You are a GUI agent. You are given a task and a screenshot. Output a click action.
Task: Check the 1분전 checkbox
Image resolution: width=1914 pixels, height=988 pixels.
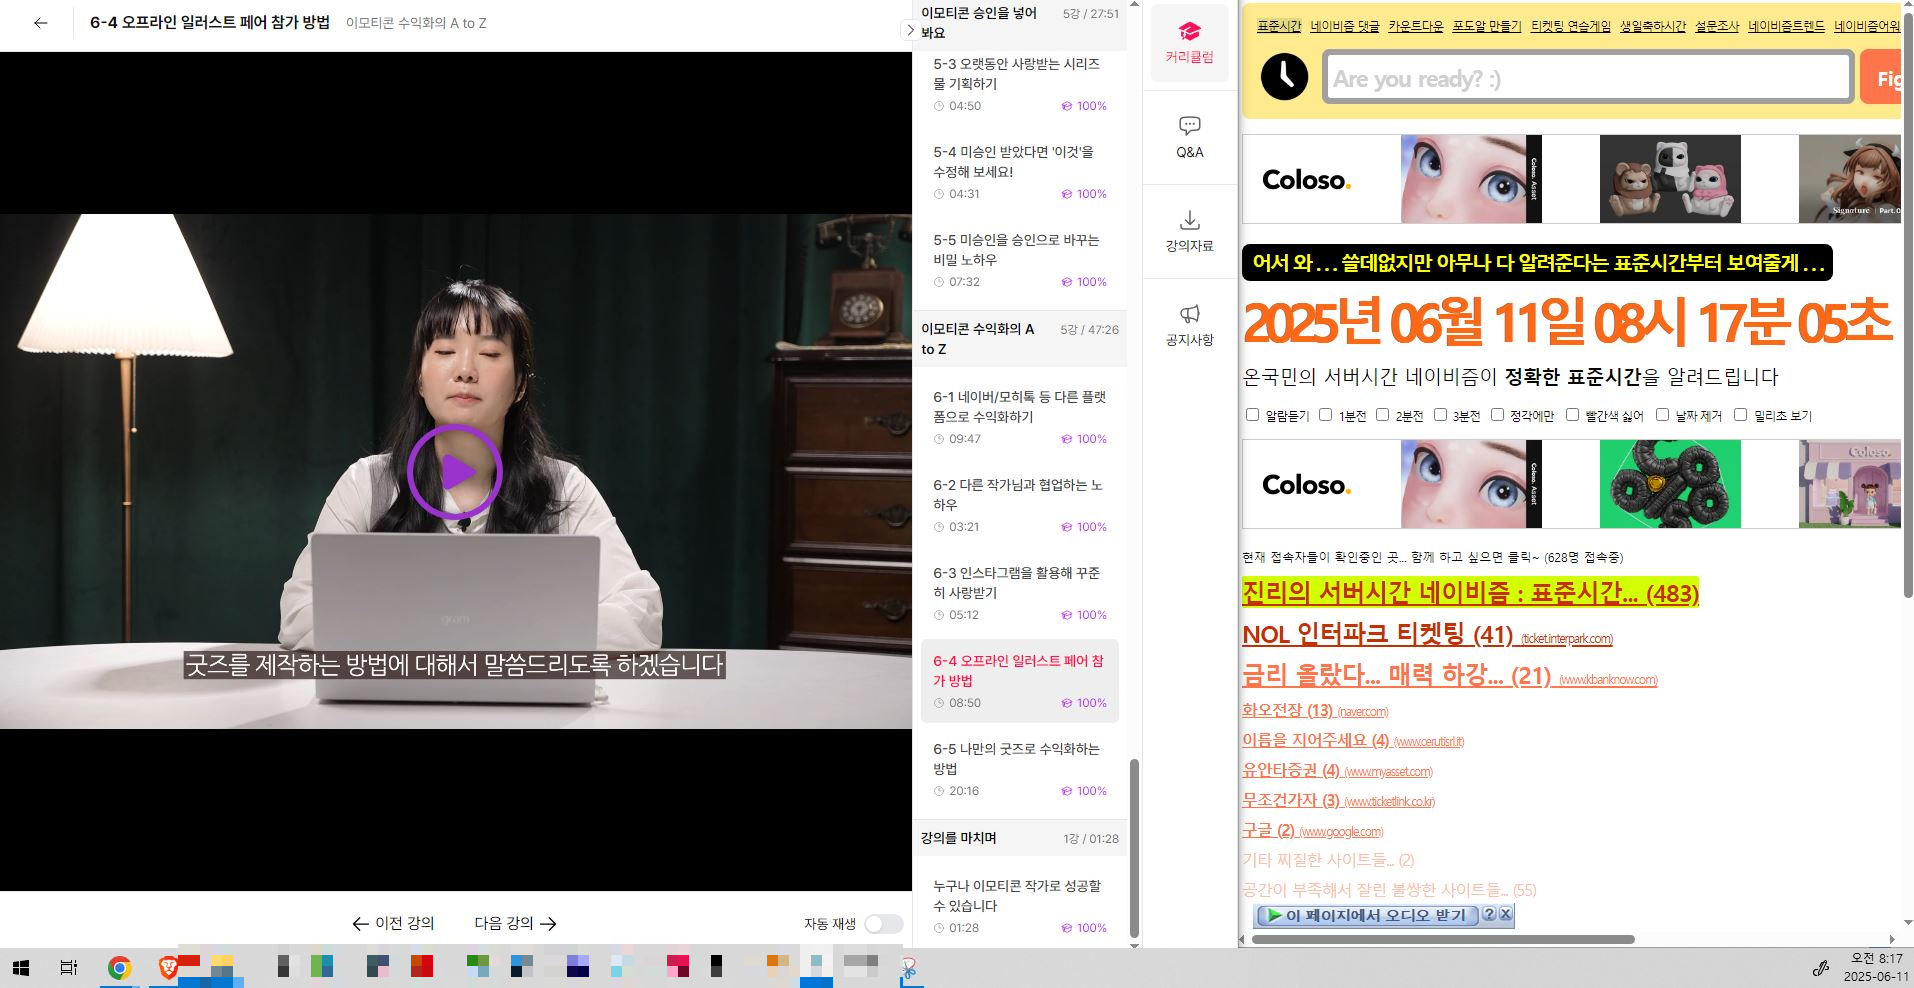pos(1325,414)
